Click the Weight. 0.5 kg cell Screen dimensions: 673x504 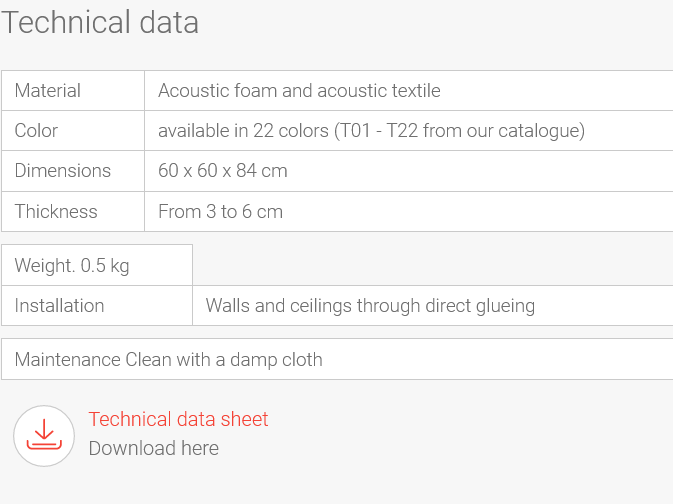(97, 265)
